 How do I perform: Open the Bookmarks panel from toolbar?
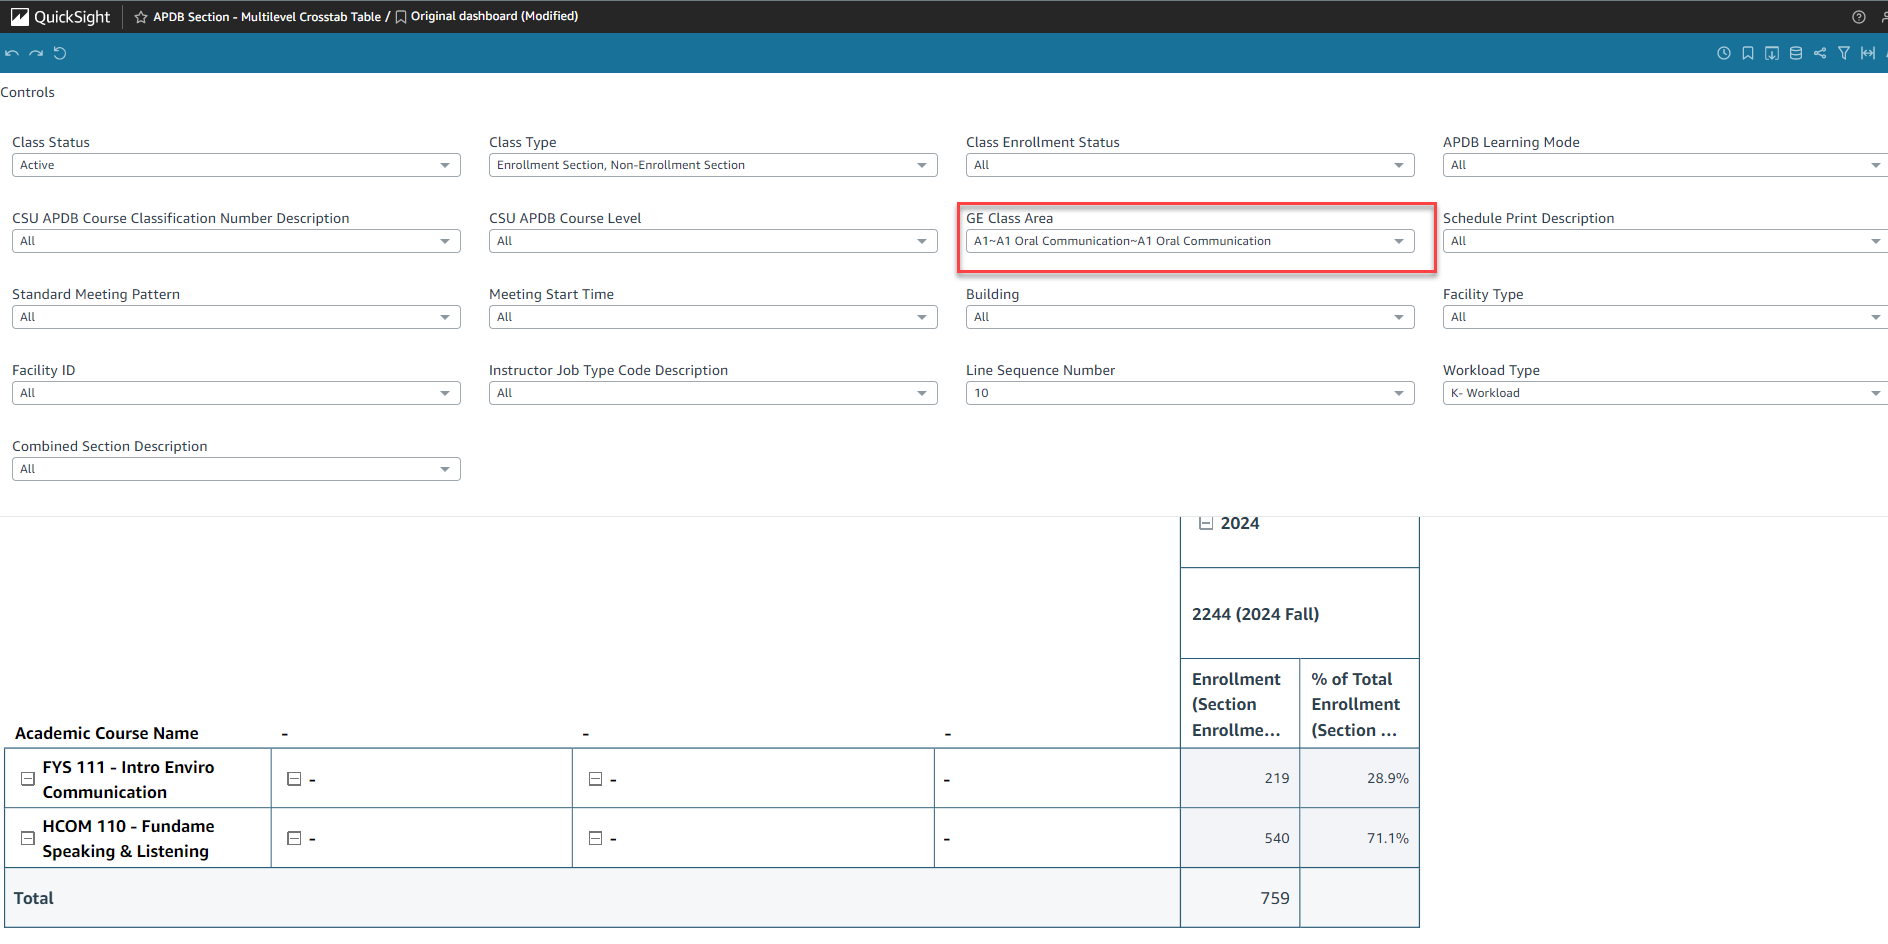pos(1748,53)
